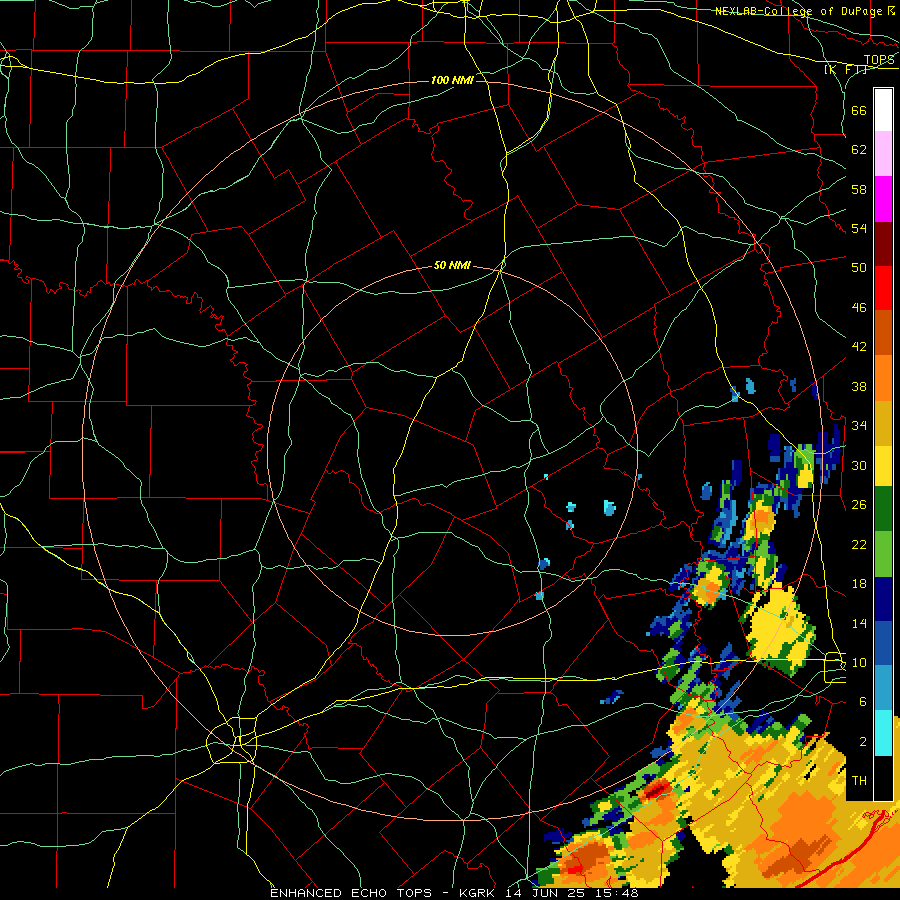Pick the cyan 2 kft legend swatch

point(883,733)
